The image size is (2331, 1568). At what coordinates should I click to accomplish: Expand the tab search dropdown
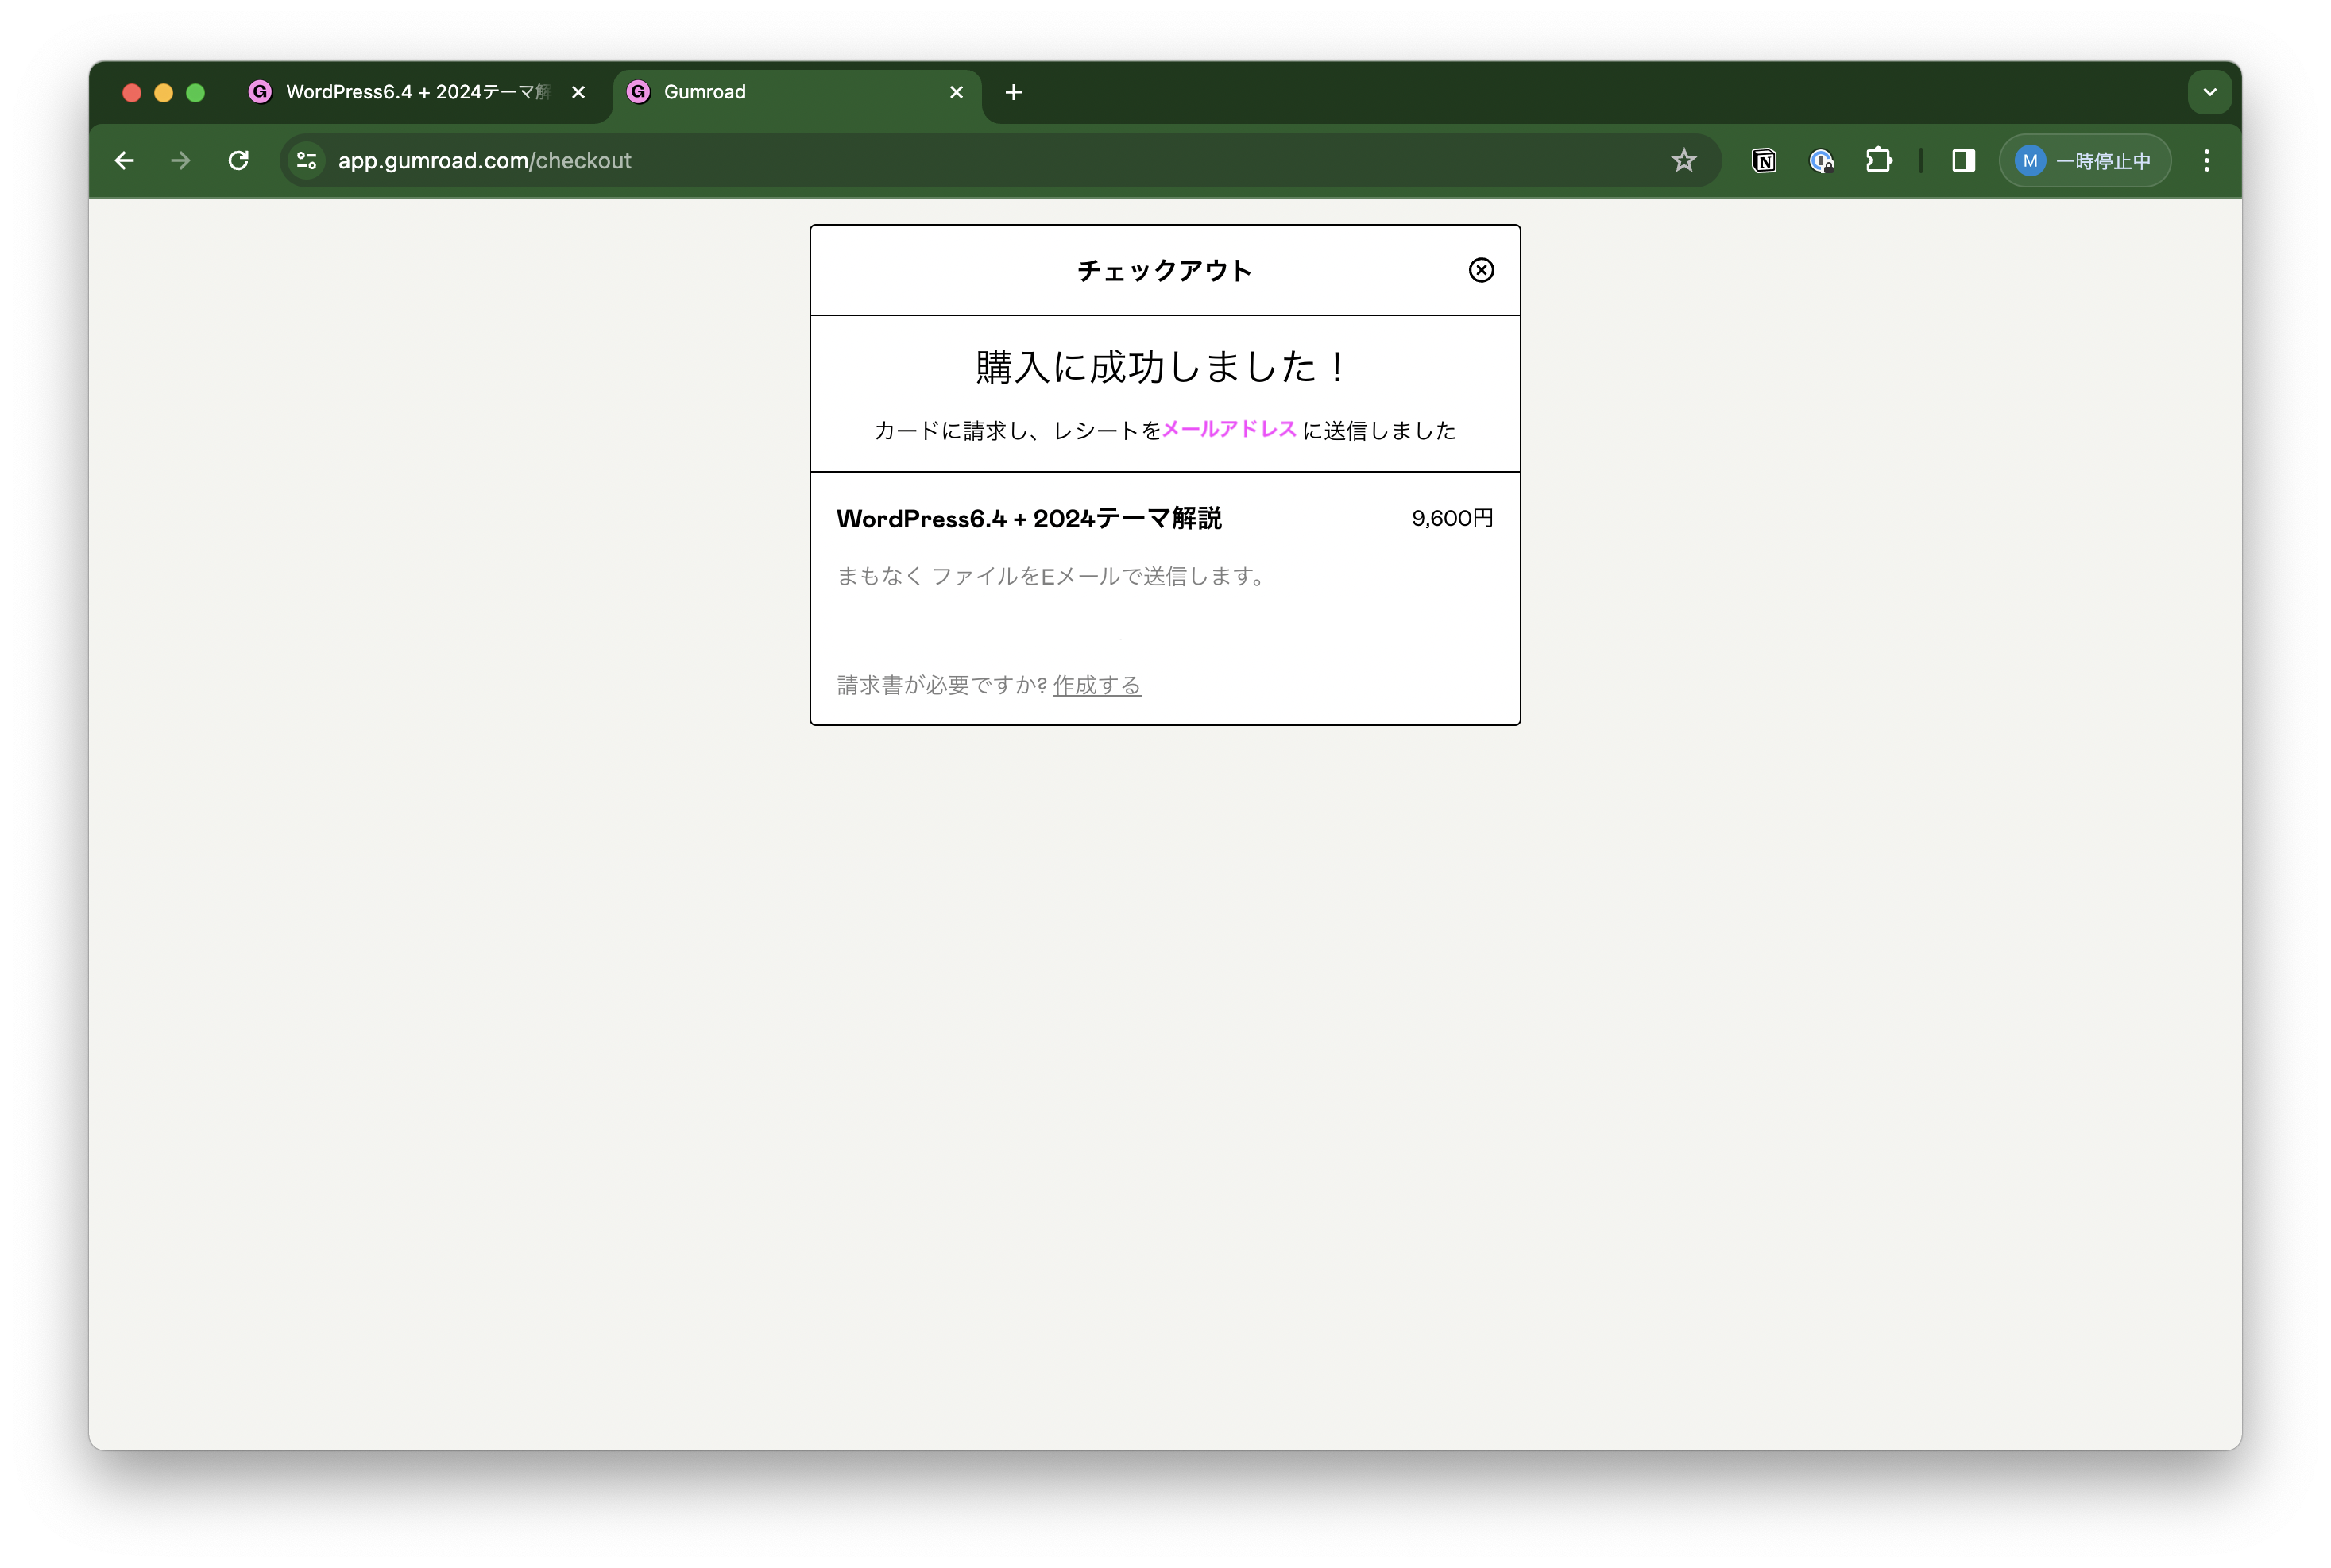[2210, 92]
